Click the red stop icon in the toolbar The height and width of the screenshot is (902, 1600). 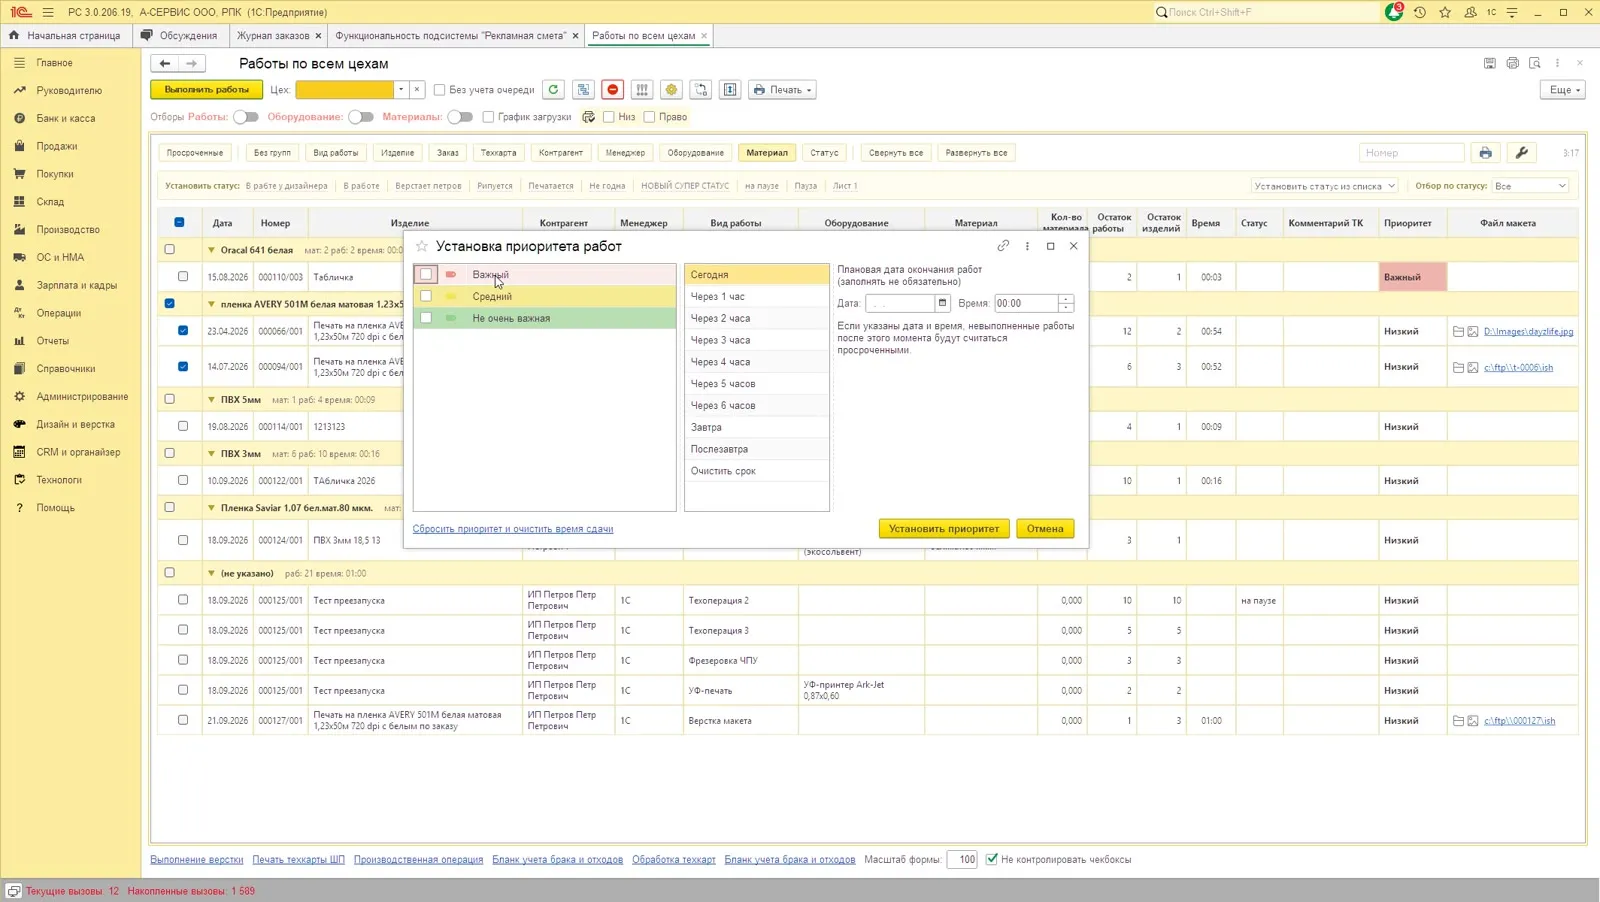pos(613,90)
